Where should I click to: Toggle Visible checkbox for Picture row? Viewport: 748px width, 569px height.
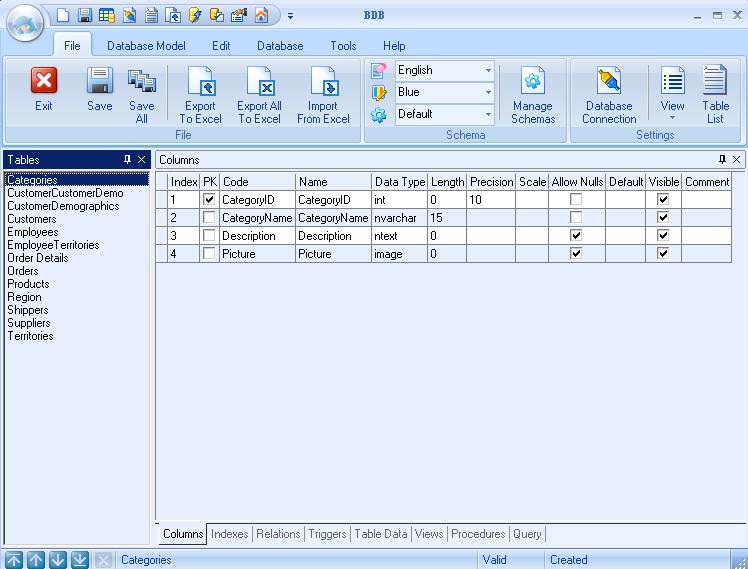coord(663,254)
